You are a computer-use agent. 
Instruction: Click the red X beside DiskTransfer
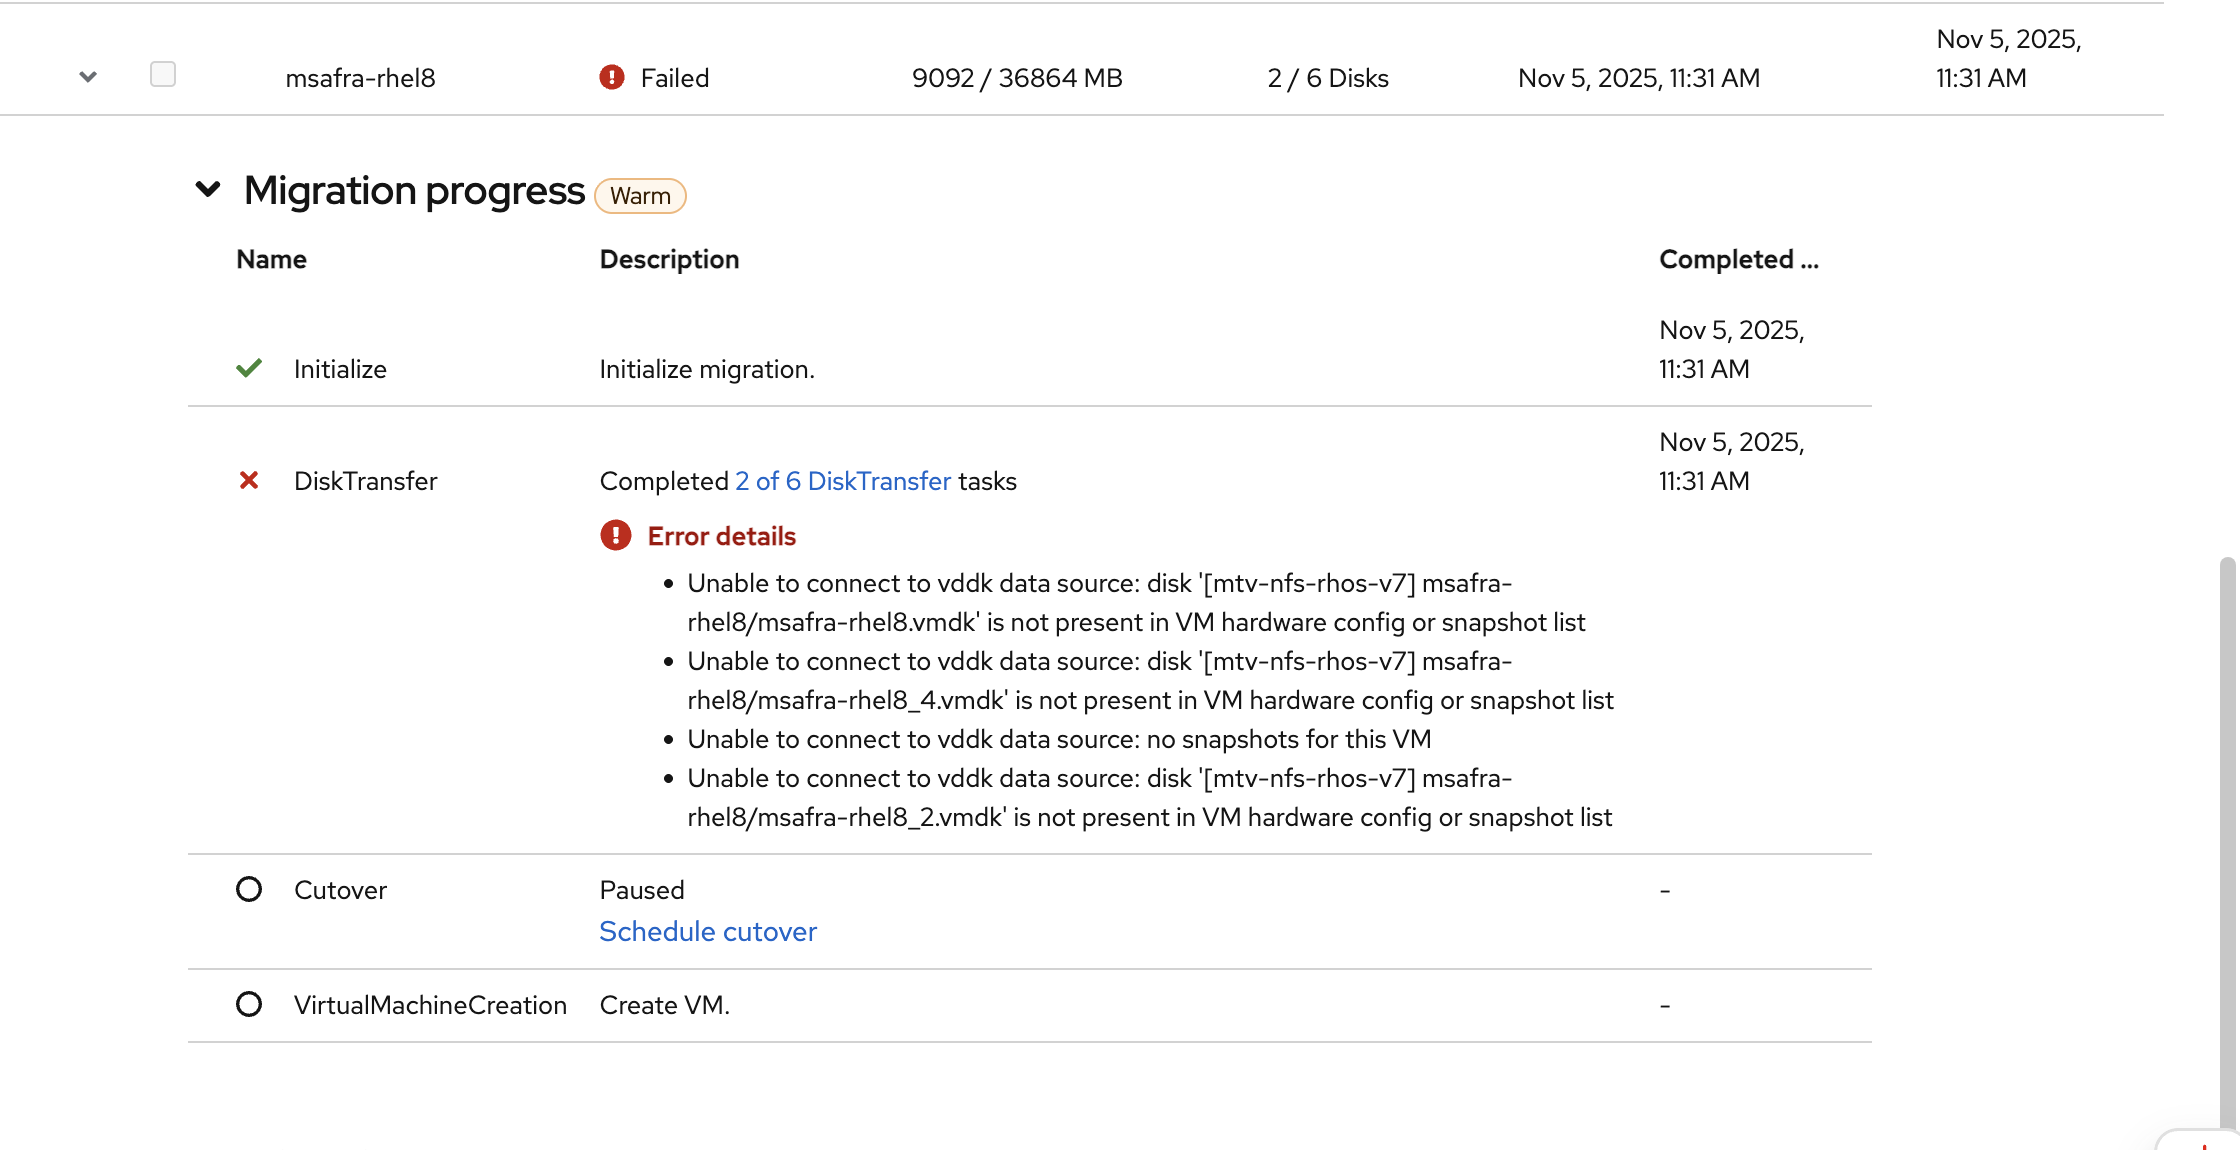coord(249,481)
